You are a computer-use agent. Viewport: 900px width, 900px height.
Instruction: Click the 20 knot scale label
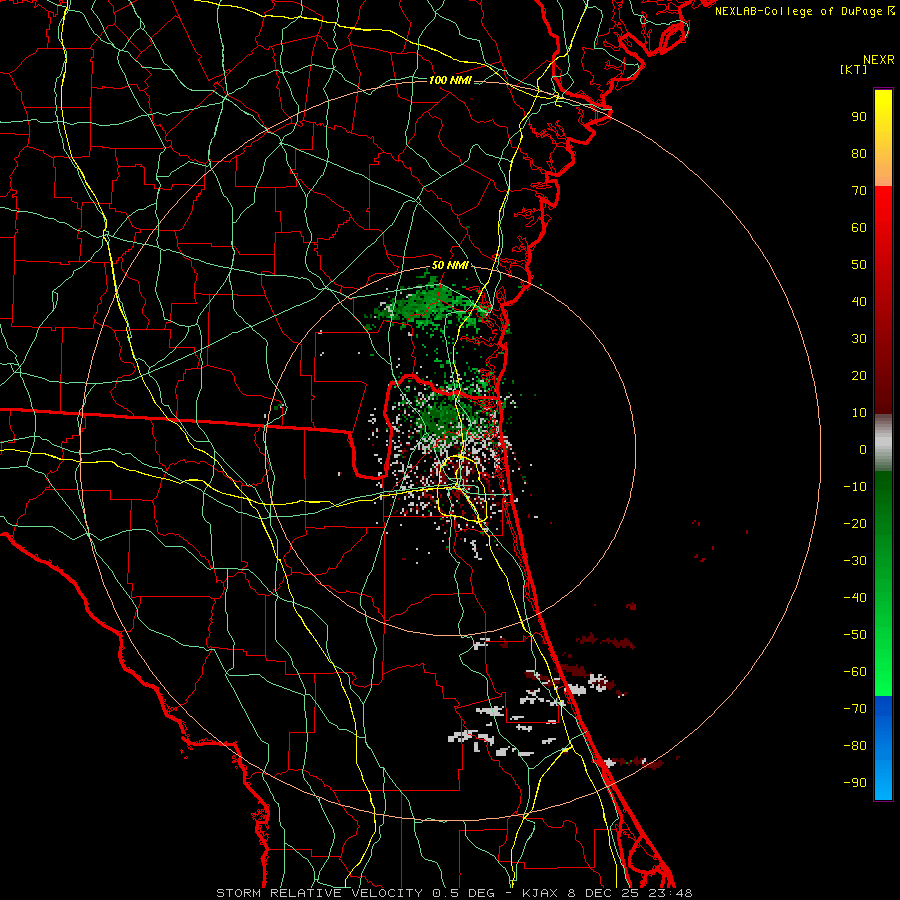click(859, 375)
